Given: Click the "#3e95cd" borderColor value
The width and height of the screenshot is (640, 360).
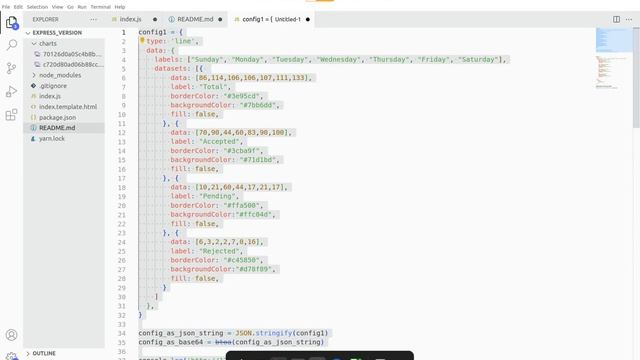Looking at the screenshot, I should (242, 96).
